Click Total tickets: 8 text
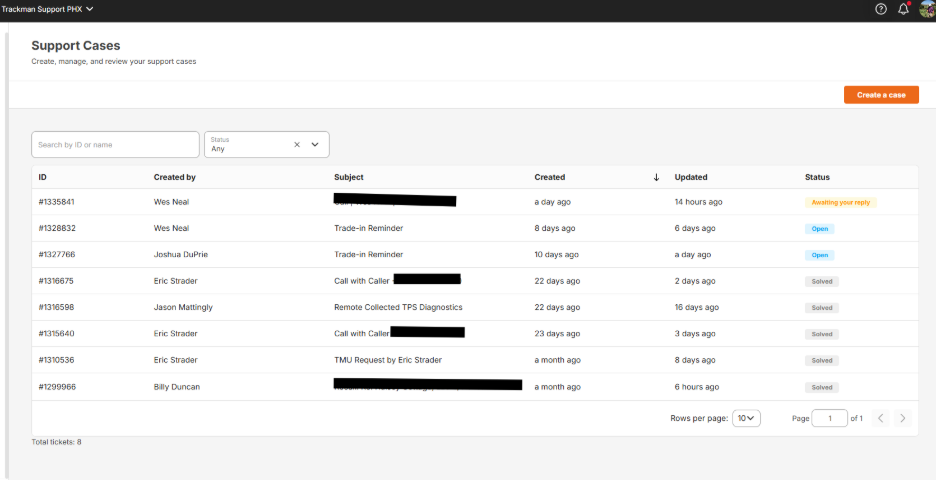936x480 pixels. [56, 442]
